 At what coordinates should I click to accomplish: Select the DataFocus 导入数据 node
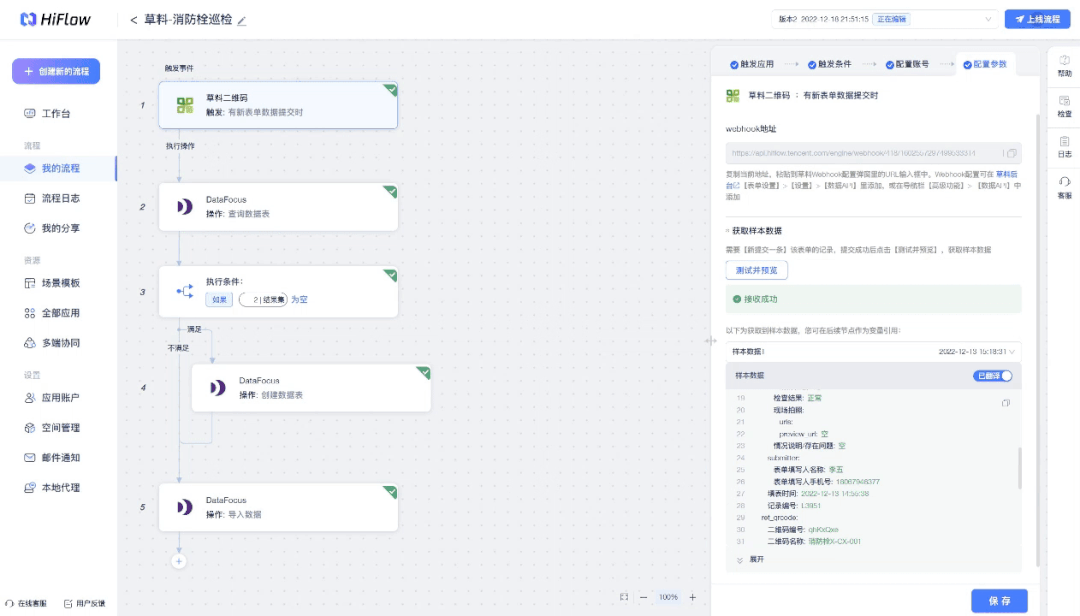(278, 507)
